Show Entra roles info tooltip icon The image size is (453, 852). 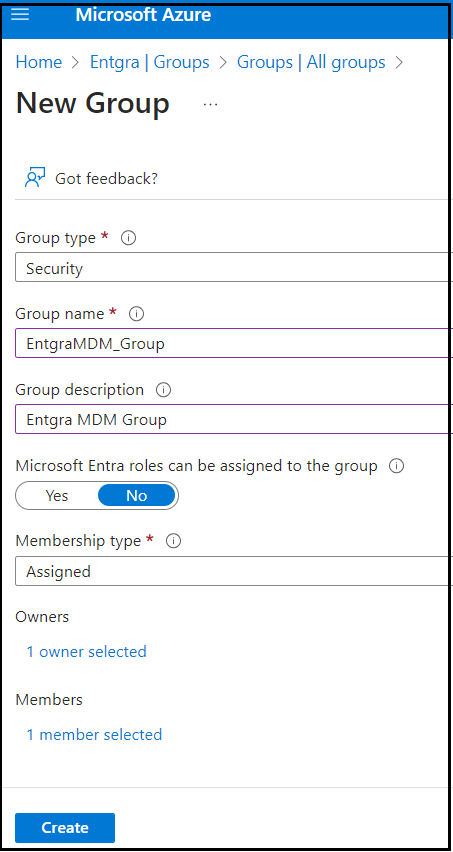[x=397, y=466]
